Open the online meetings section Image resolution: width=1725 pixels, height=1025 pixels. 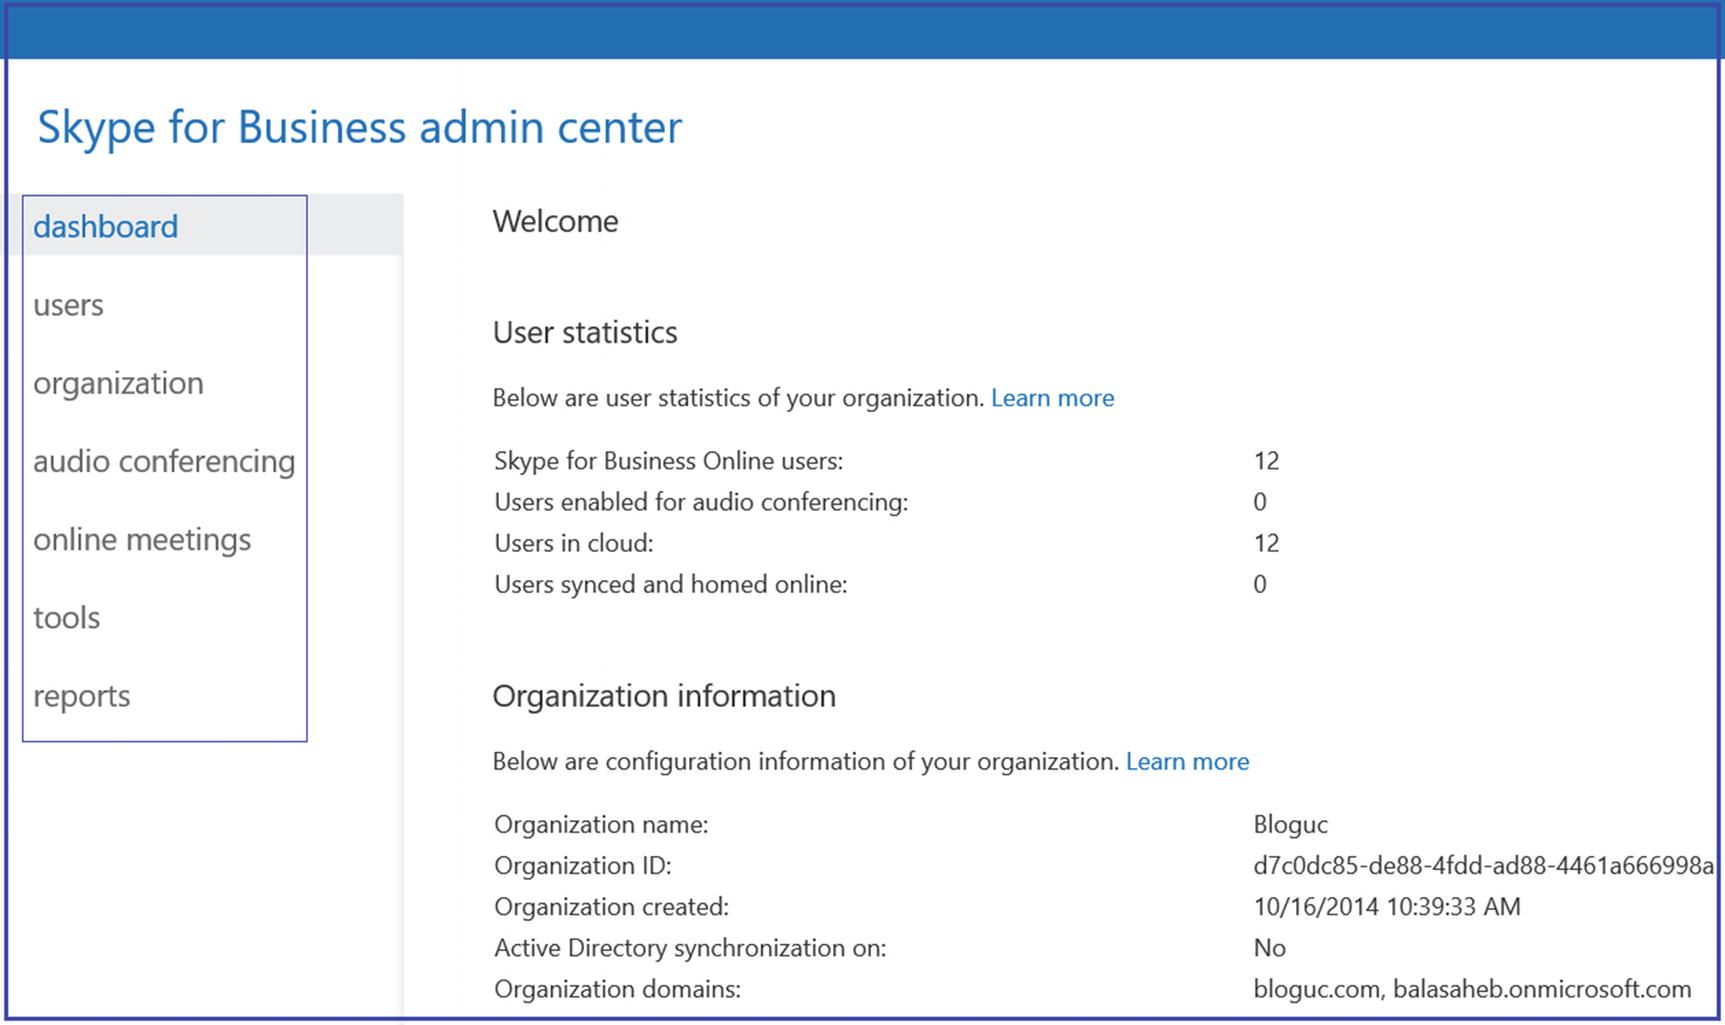click(x=142, y=540)
